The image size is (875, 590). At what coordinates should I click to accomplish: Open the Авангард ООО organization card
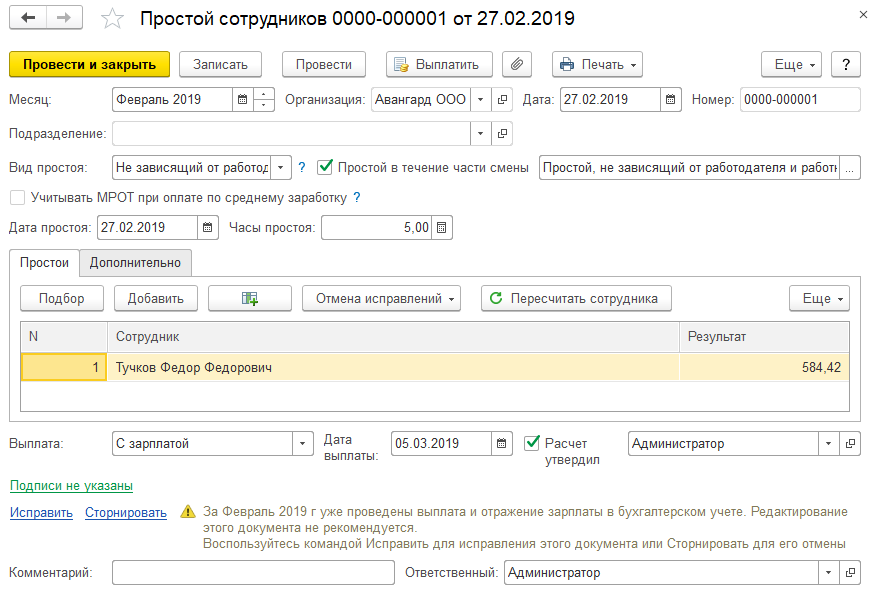(x=502, y=100)
